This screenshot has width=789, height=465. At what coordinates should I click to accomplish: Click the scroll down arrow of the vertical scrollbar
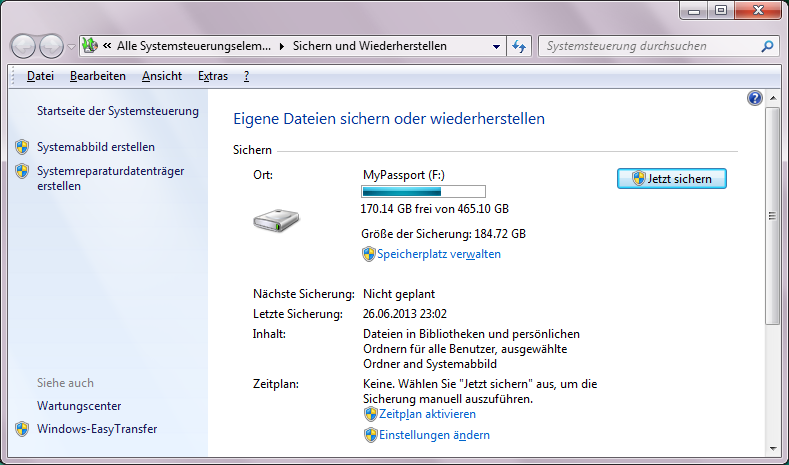point(772,449)
